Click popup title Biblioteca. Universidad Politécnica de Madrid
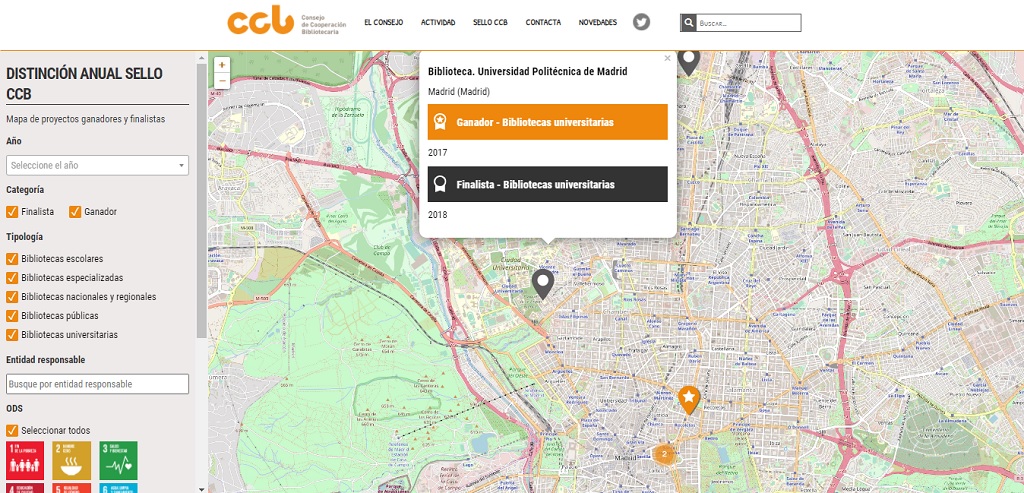The height and width of the screenshot is (493, 1024). point(528,71)
